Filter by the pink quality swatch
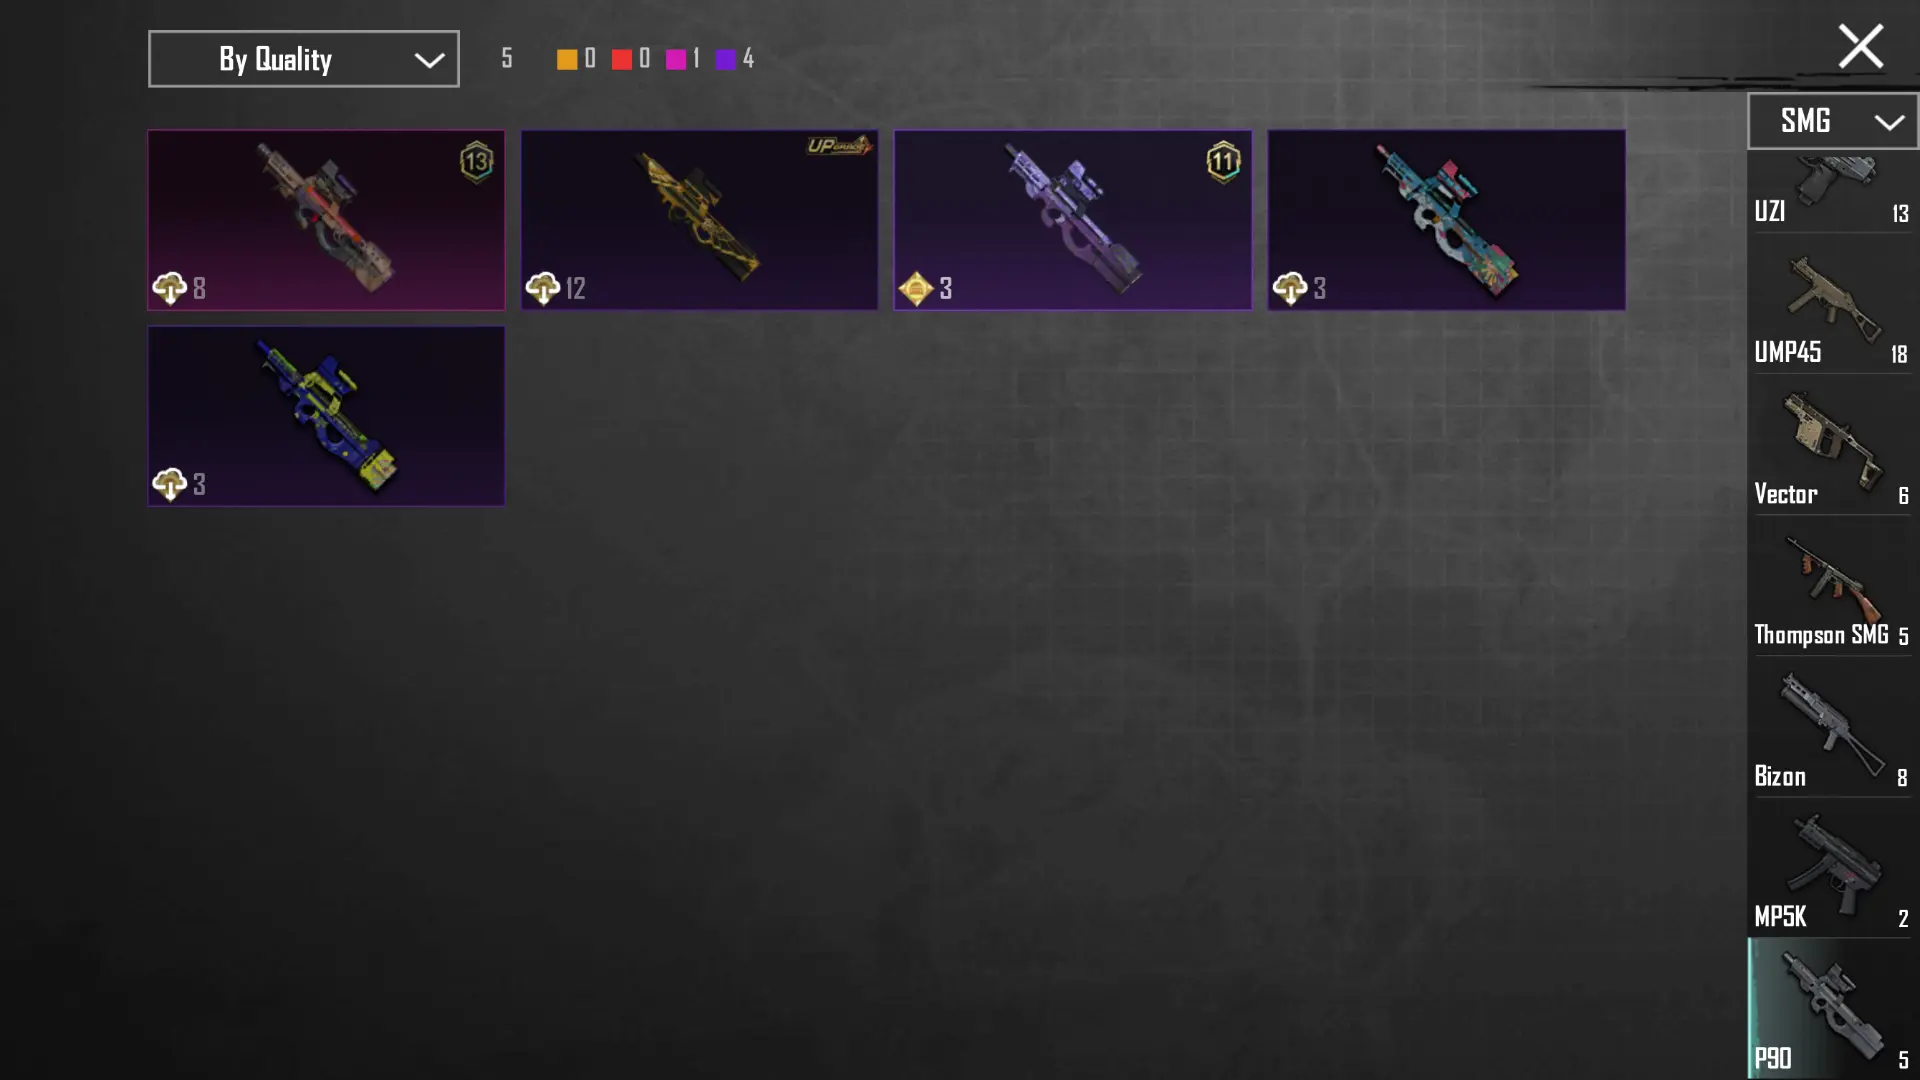Screen dimensions: 1920x1080 (676, 59)
